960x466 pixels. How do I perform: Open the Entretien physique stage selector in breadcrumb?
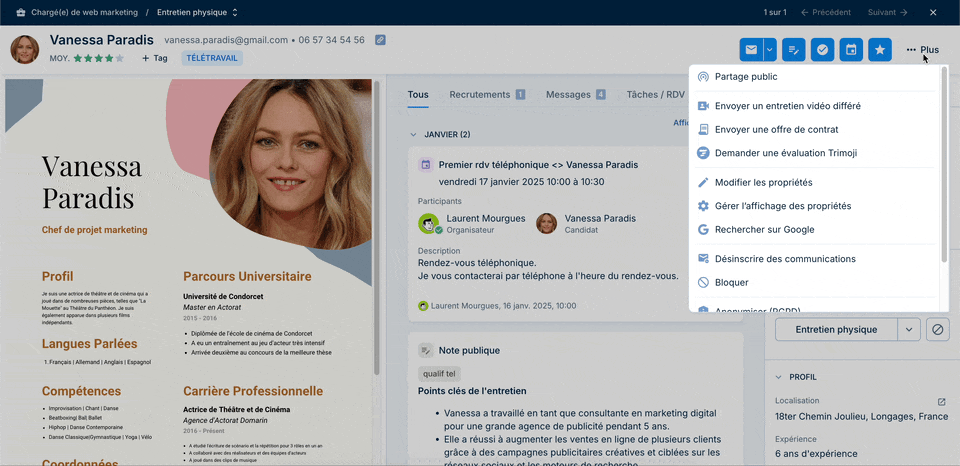tap(197, 12)
